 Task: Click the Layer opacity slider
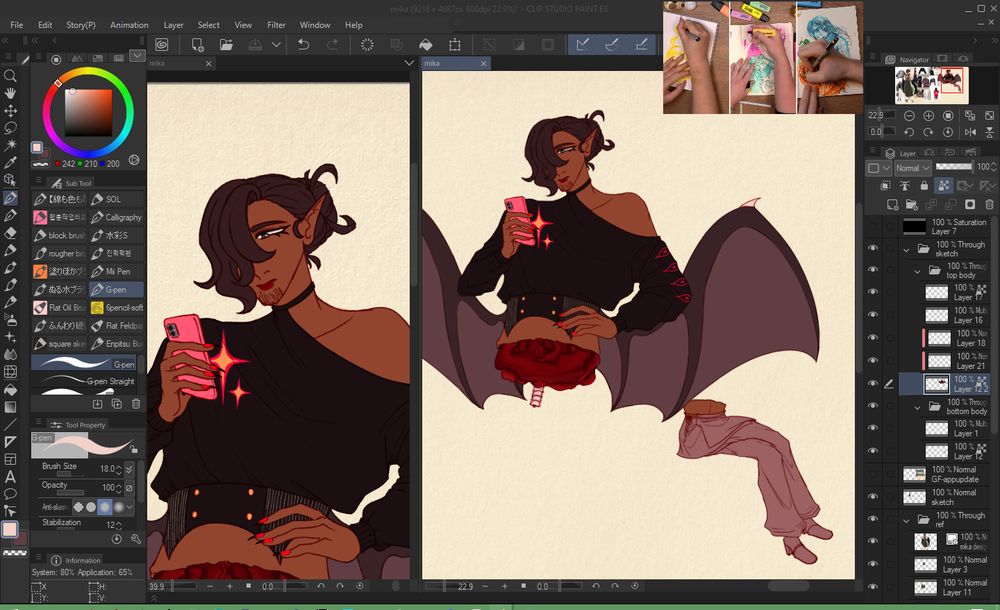tap(953, 167)
